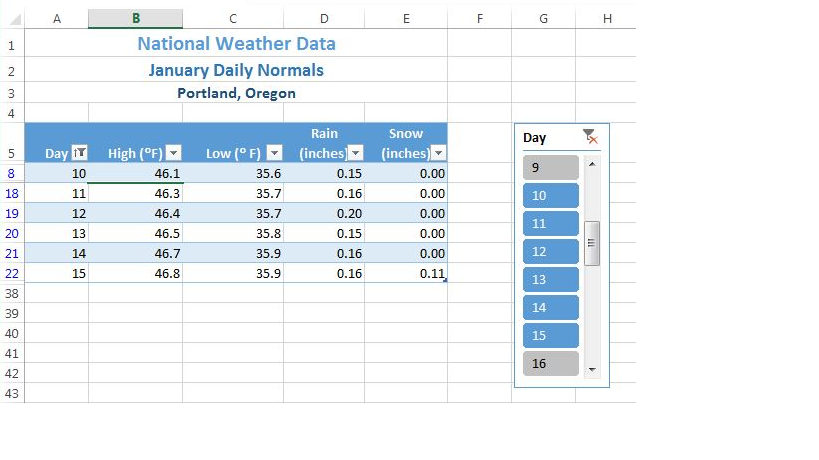This screenshot has width=819, height=460.
Task: Select the rain value 0.20 cell
Action: tap(324, 213)
